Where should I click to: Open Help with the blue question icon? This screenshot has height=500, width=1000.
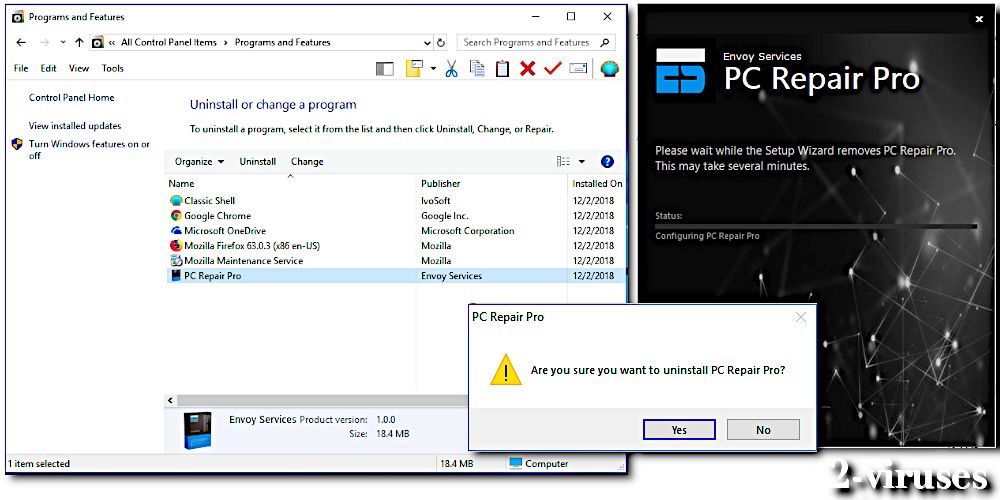[607, 161]
